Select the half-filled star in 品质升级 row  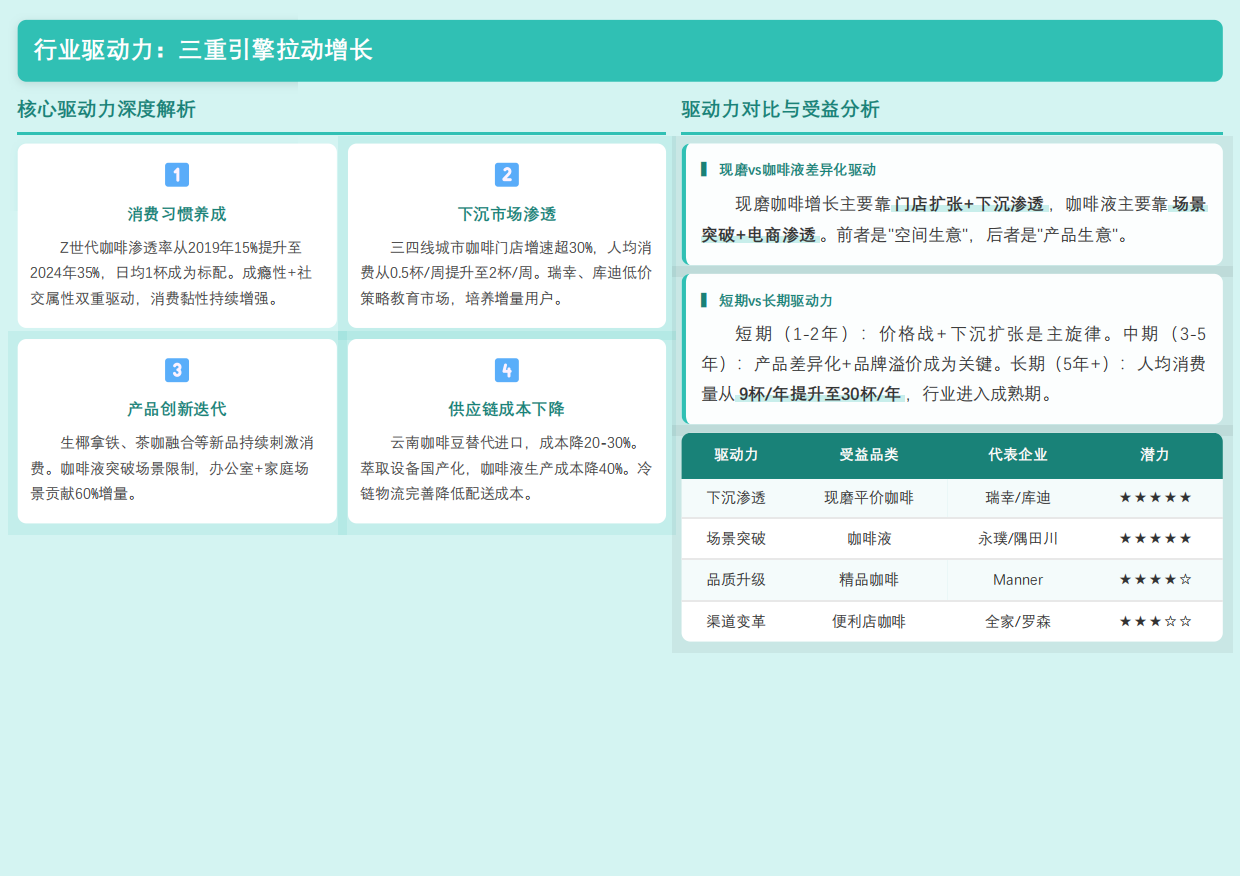tap(1185, 579)
